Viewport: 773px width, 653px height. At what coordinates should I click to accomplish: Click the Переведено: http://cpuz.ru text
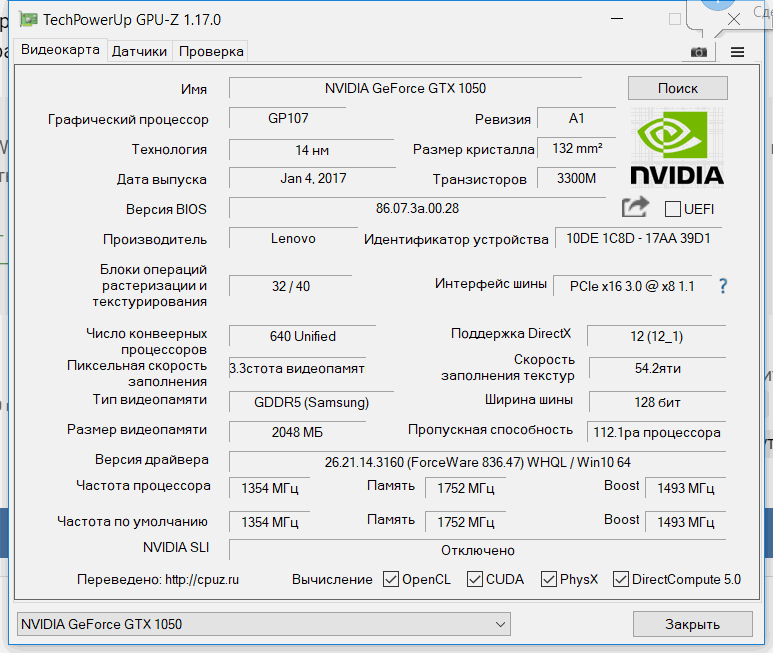[158, 580]
